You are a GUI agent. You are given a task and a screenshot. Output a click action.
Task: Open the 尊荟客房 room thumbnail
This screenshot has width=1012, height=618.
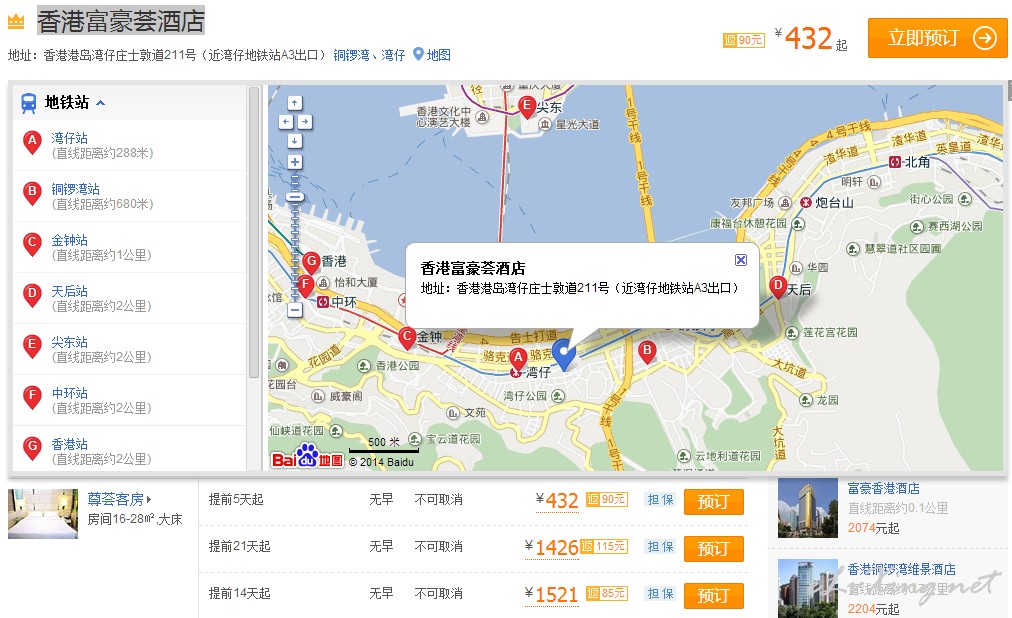[x=43, y=513]
